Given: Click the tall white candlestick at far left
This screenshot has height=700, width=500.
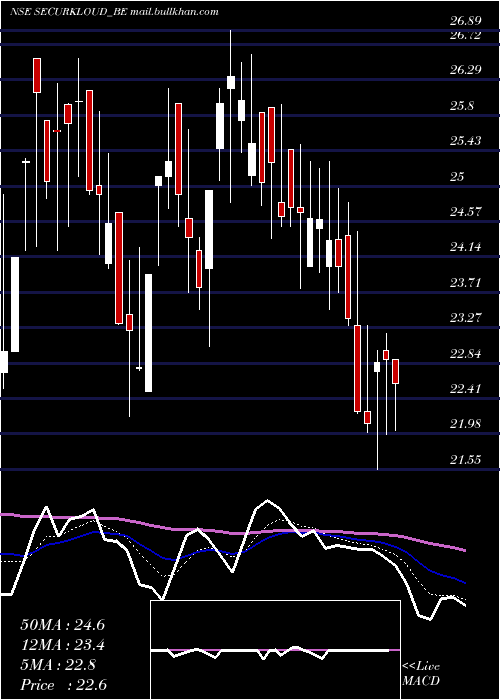Looking at the screenshot, I should [15, 304].
